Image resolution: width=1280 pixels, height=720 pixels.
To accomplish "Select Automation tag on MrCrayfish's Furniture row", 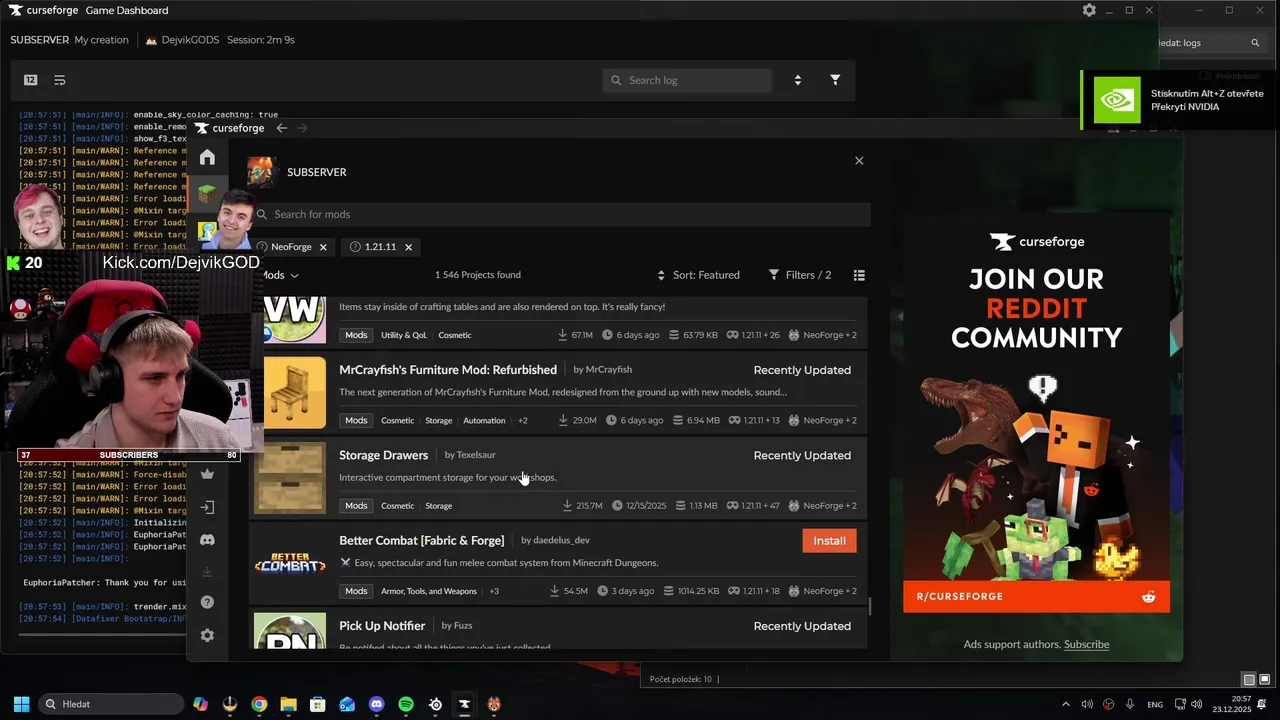I will [484, 420].
